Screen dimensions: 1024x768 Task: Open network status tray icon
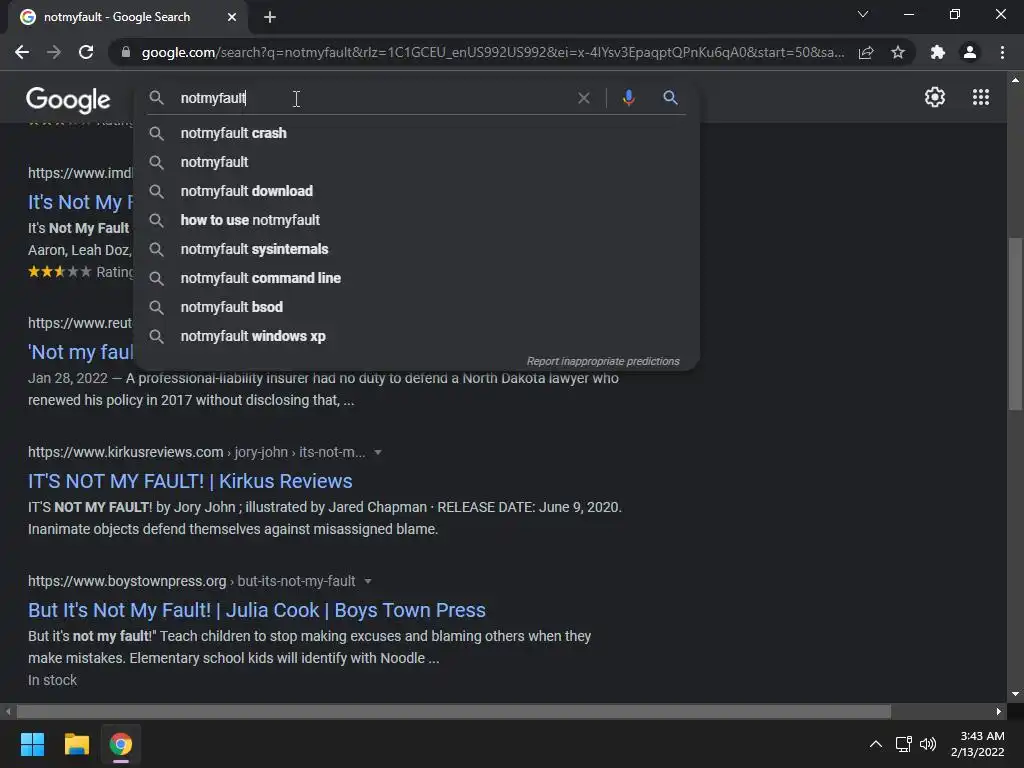pos(903,744)
